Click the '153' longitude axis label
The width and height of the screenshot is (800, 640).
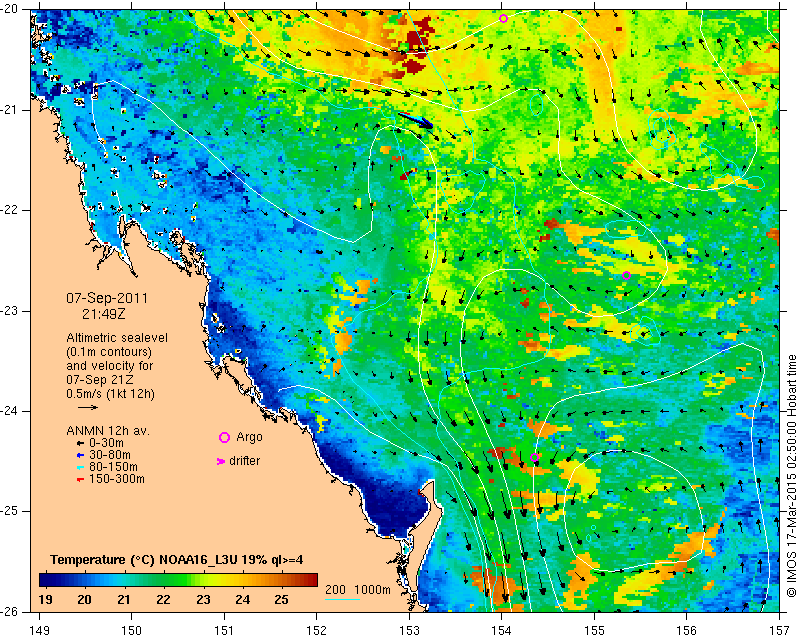409,631
